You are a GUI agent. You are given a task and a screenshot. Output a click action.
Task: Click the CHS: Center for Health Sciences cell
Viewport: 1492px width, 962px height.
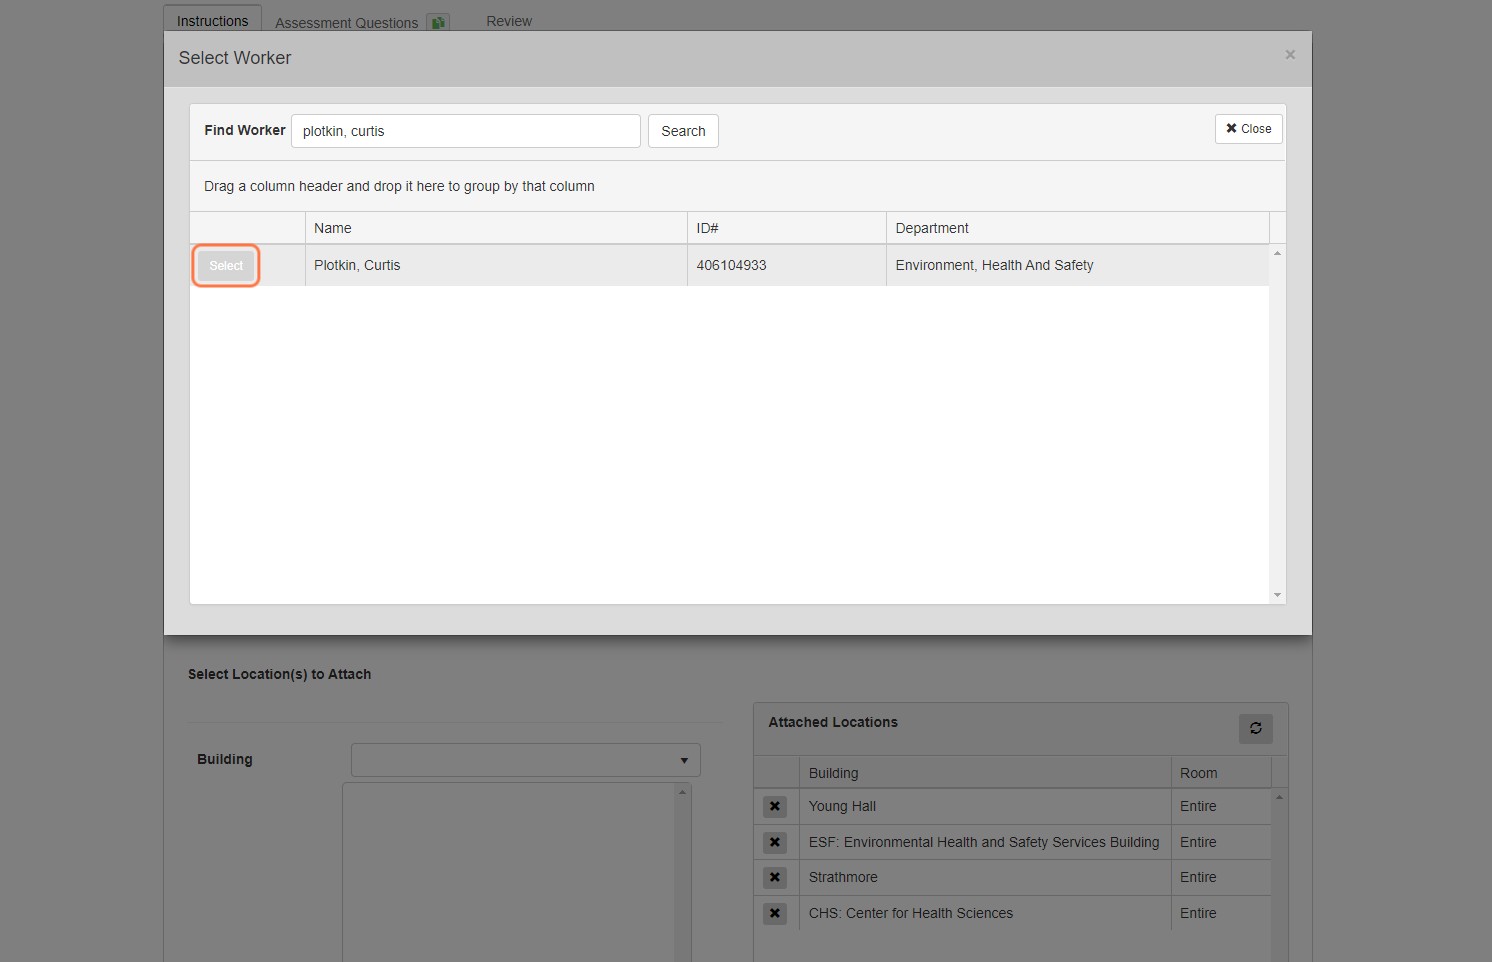985,913
